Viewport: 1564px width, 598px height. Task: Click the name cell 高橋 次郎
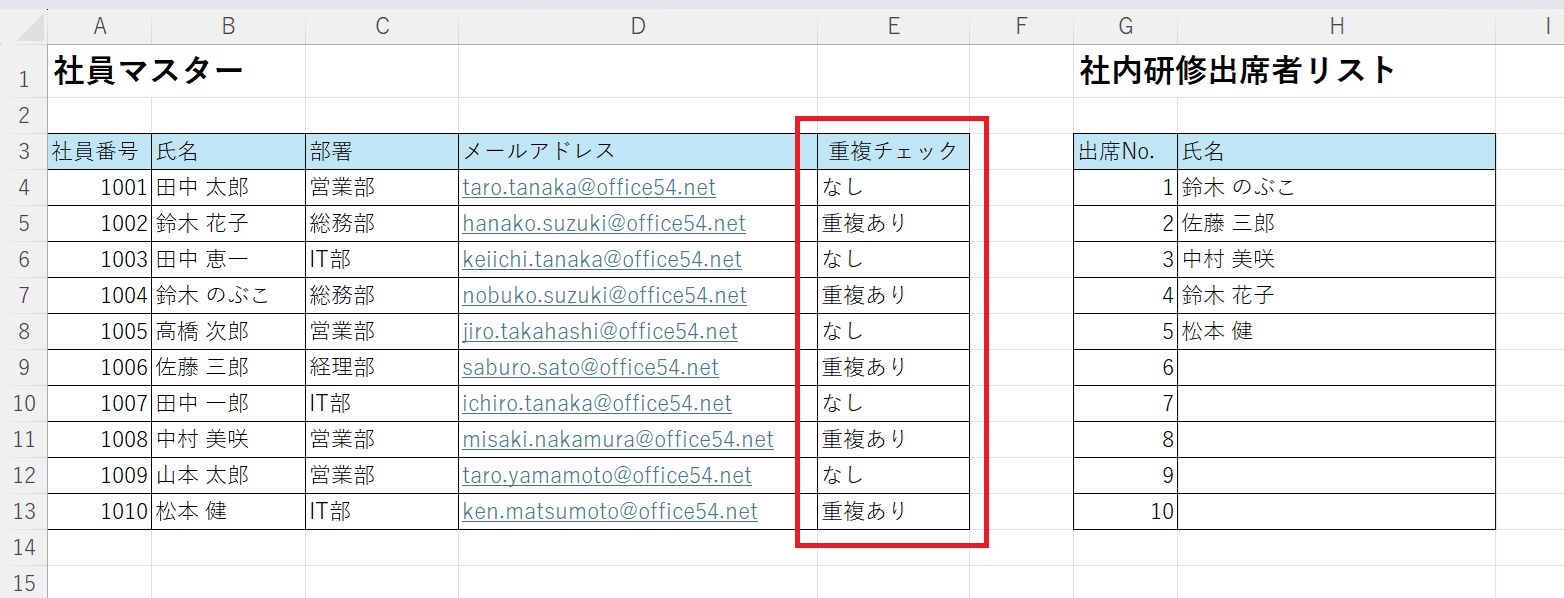229,331
